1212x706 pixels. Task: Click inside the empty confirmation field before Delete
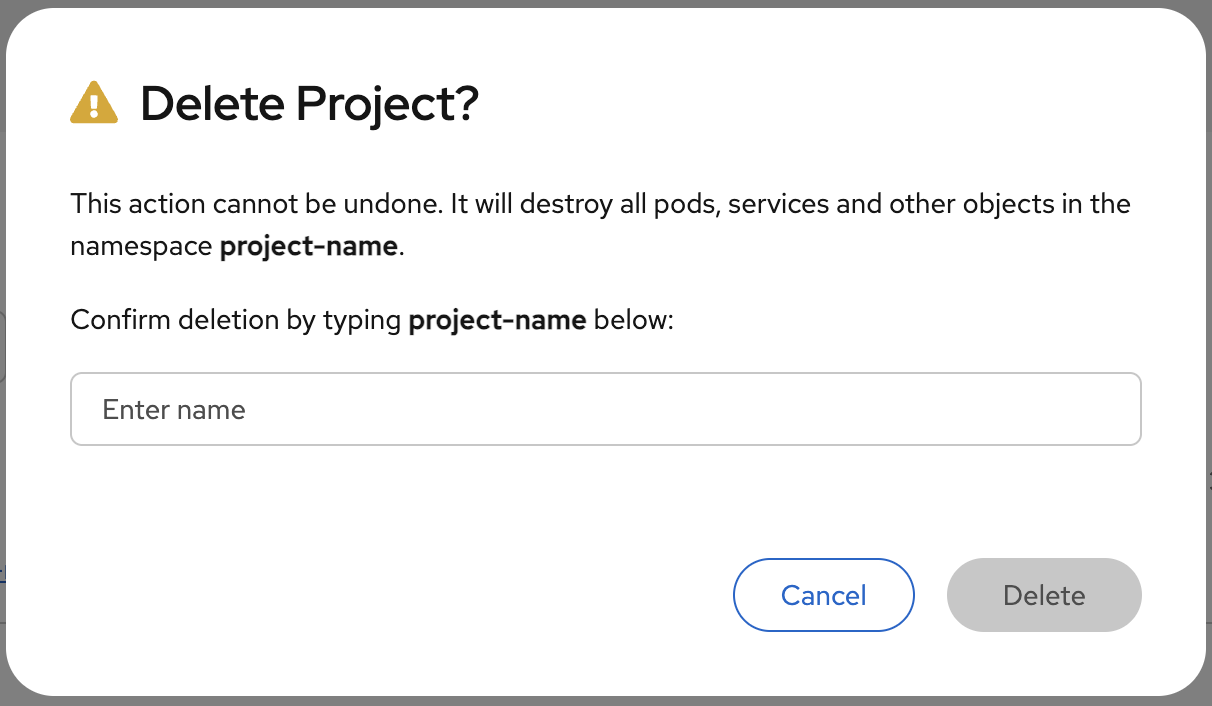point(605,409)
